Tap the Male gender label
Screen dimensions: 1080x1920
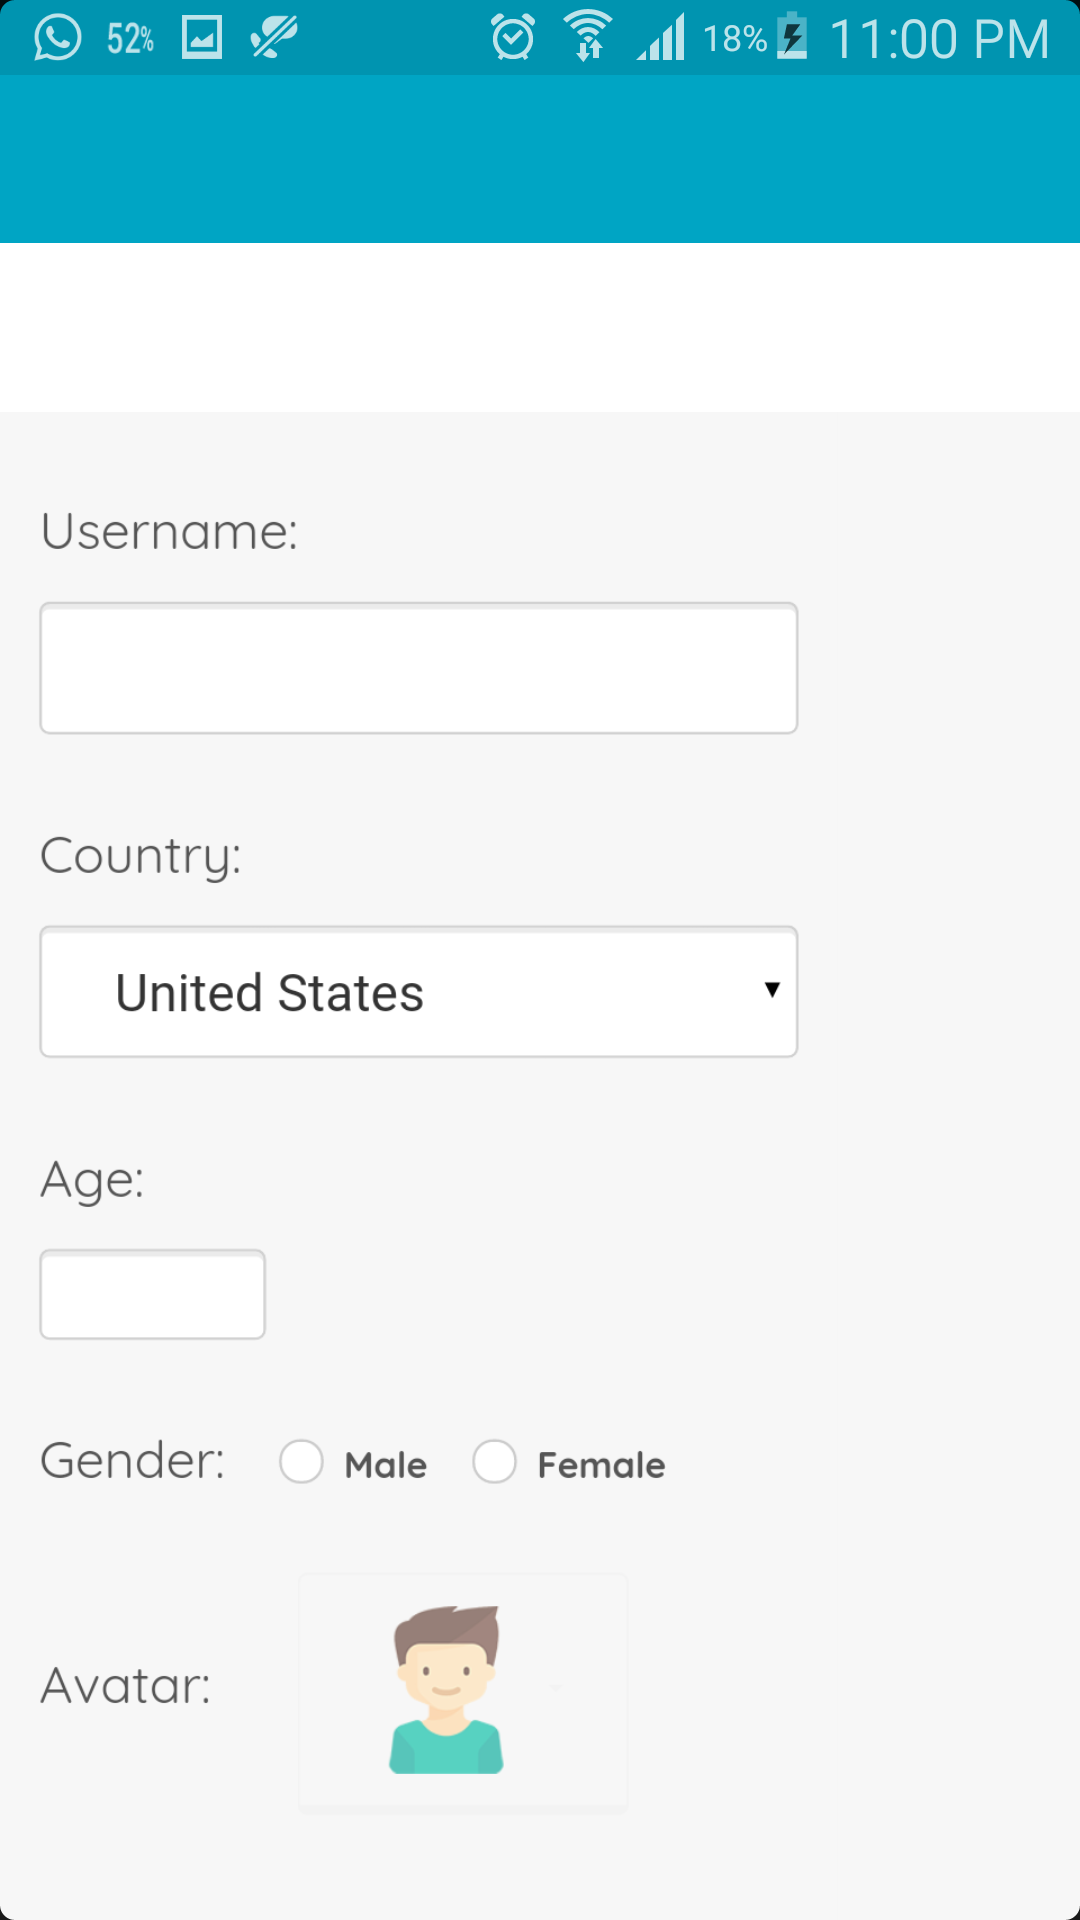point(385,1466)
